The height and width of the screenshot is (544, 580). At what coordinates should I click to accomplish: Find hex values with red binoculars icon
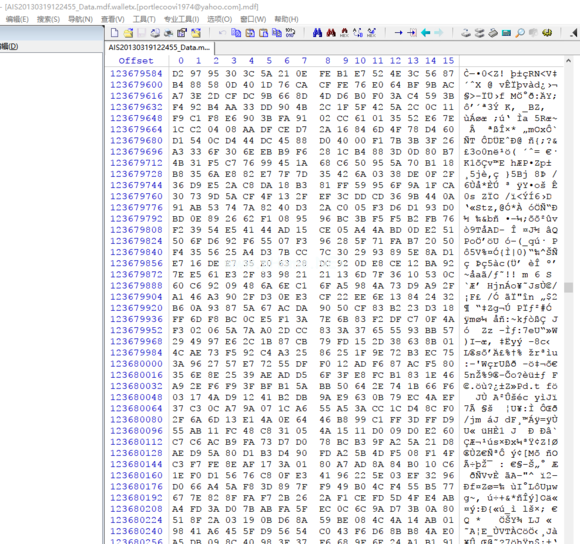(331, 33)
